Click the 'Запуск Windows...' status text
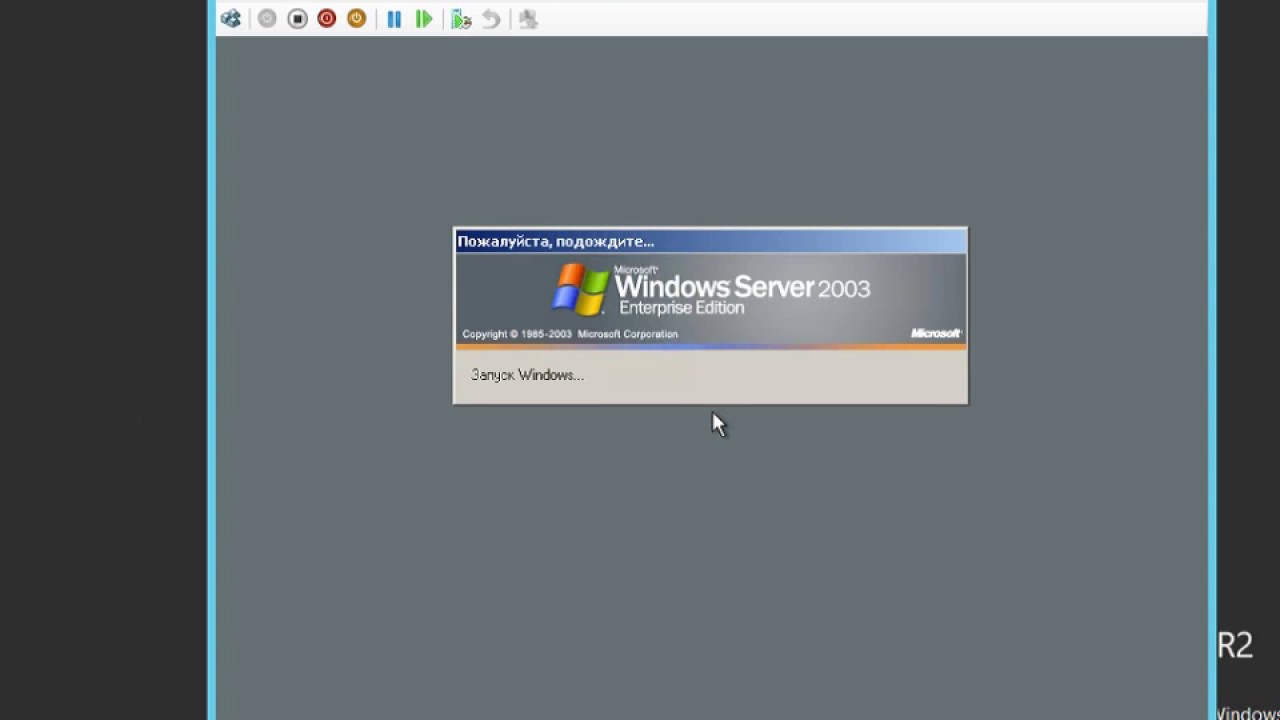 click(x=527, y=375)
